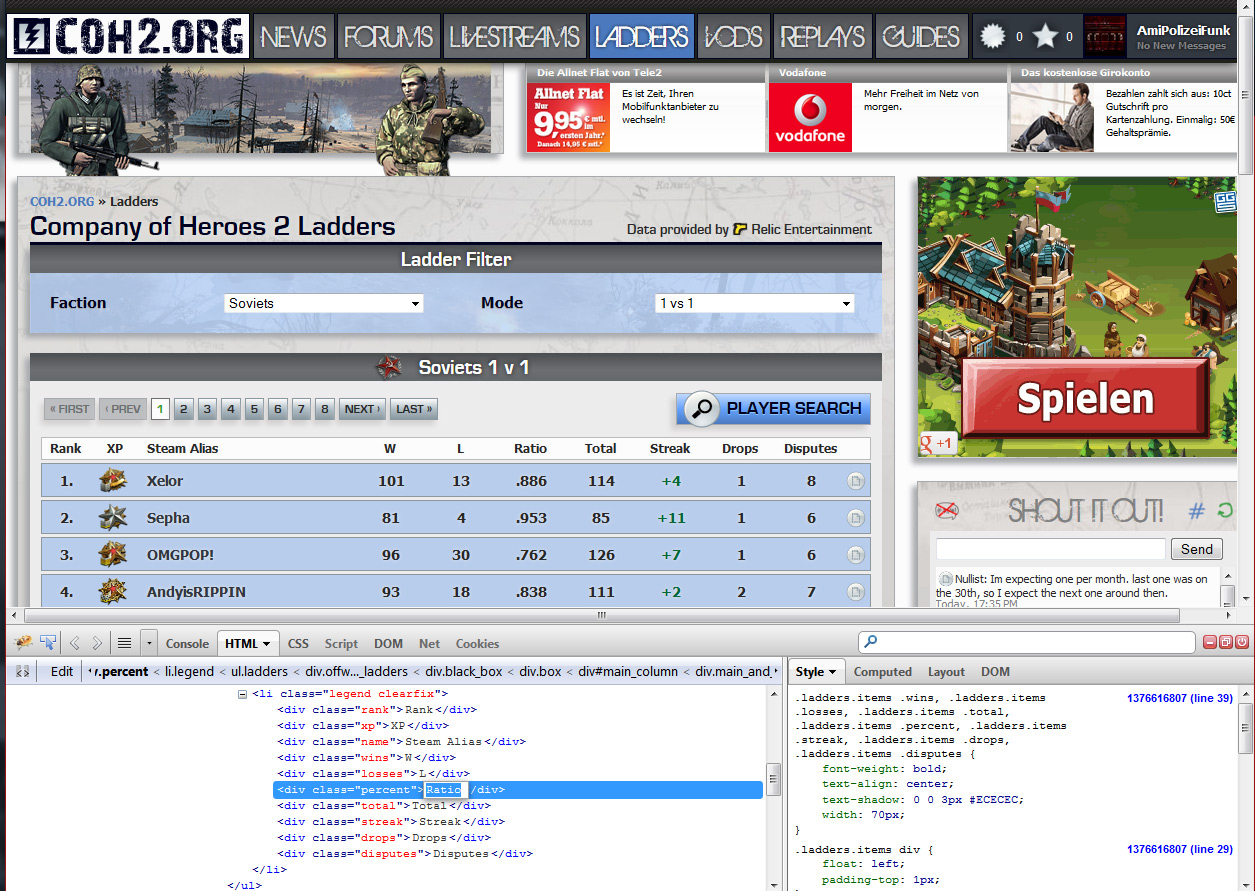Open the Firebug command line toggle icon
Screen dimensions: 1255x891
(x=125, y=643)
